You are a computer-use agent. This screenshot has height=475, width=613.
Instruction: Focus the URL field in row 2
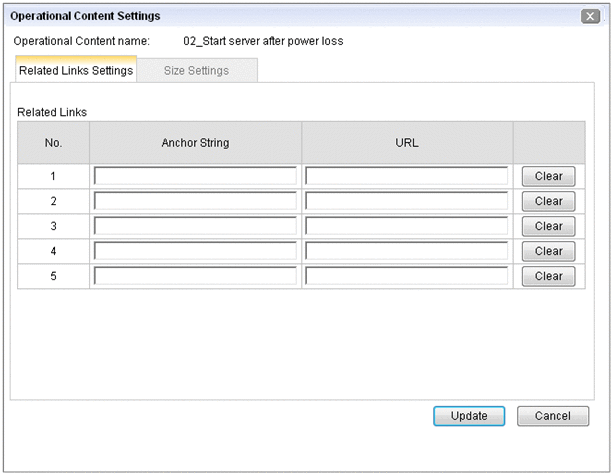[x=407, y=201]
